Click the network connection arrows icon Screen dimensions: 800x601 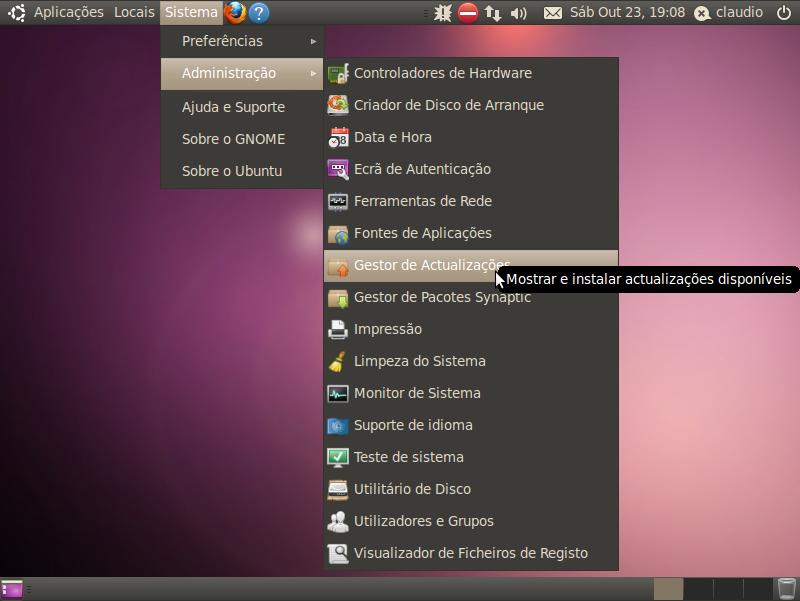[x=493, y=13]
